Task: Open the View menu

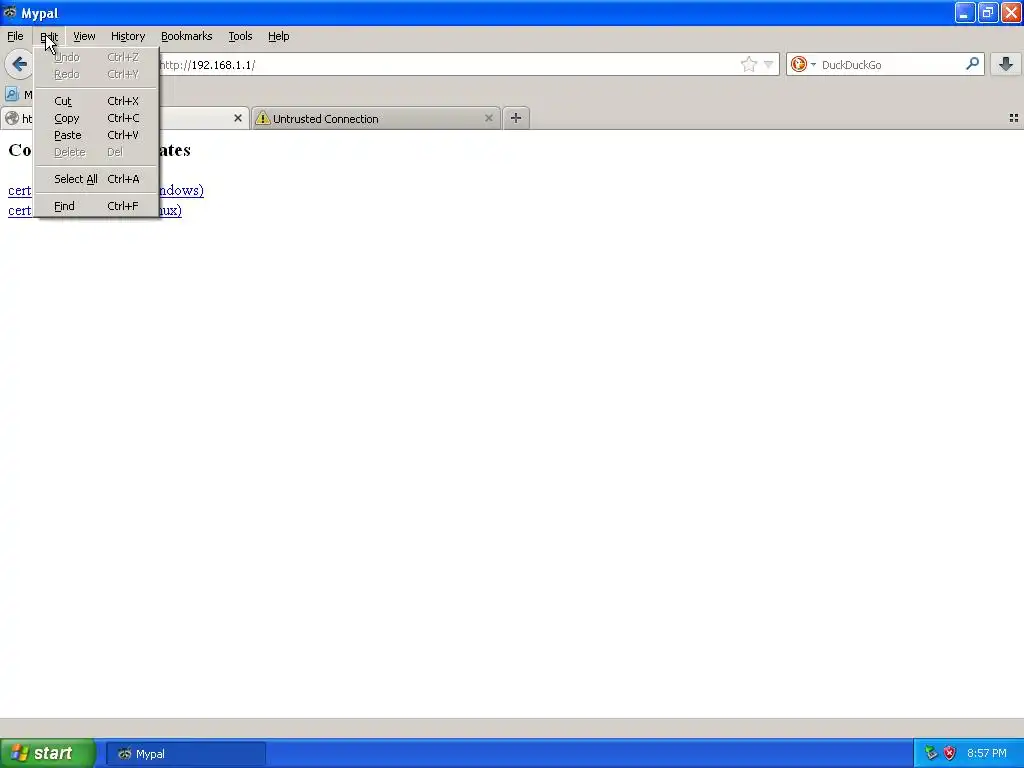Action: click(84, 36)
